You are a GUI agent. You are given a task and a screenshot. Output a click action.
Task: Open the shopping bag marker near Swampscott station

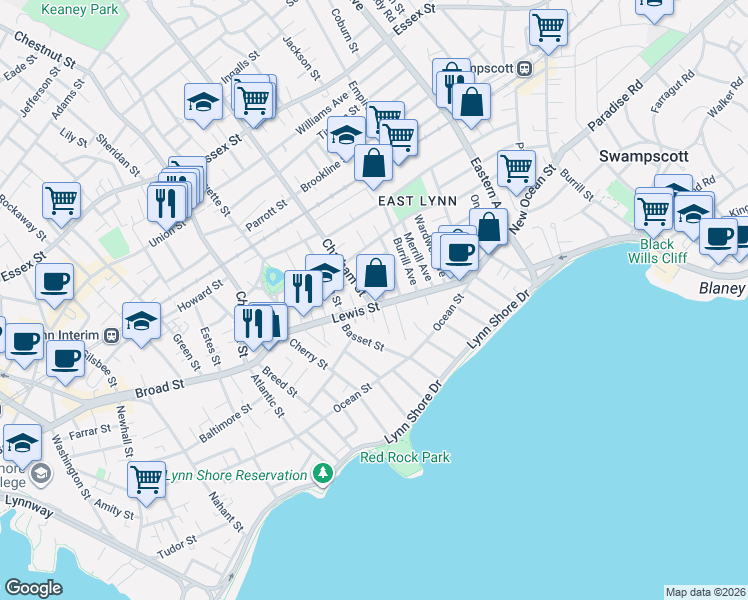(x=471, y=105)
